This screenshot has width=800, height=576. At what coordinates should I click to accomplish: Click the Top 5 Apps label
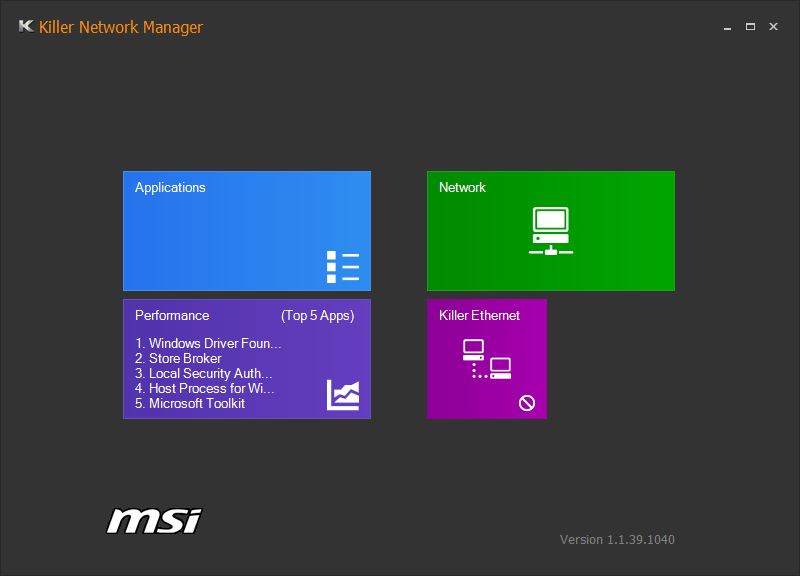317,315
